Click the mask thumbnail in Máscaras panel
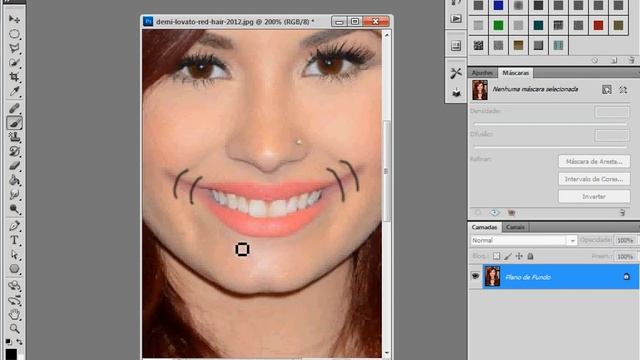This screenshot has width=640, height=360. coord(480,90)
